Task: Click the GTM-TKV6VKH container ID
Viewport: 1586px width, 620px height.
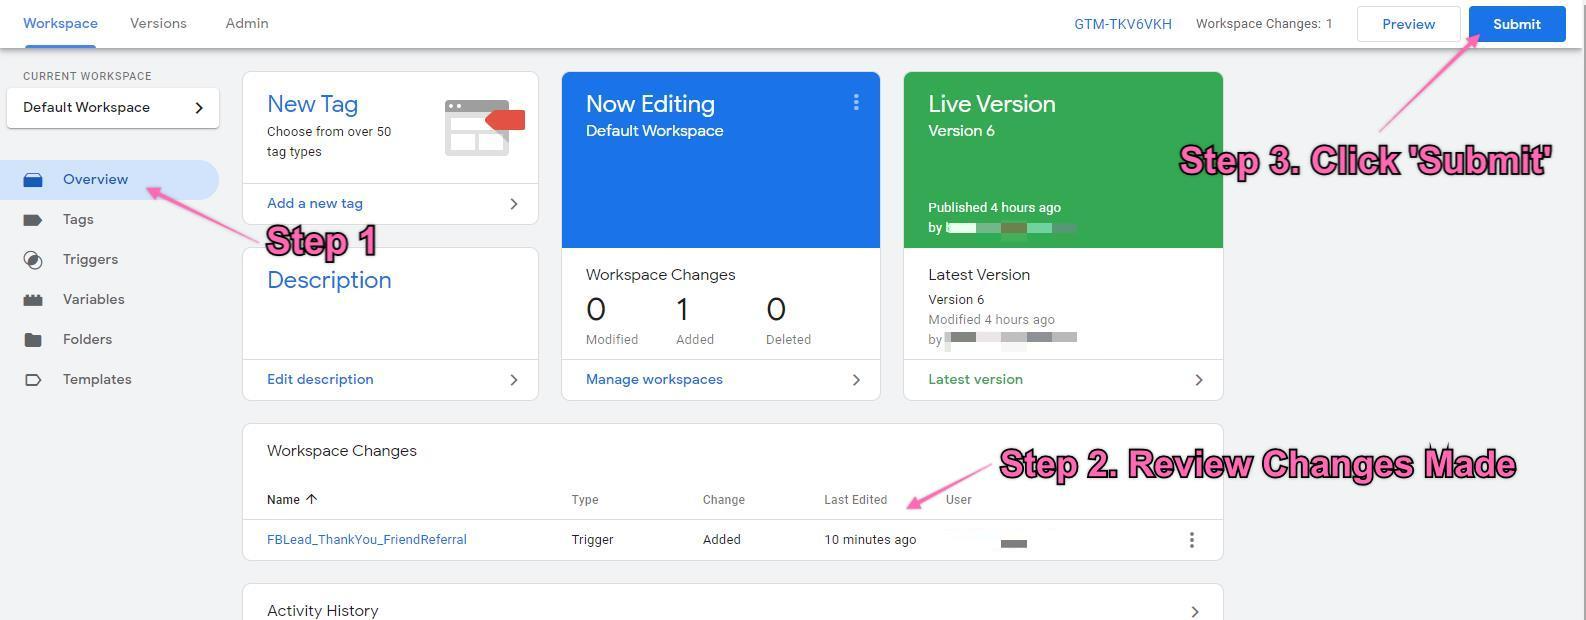Action: [1122, 24]
